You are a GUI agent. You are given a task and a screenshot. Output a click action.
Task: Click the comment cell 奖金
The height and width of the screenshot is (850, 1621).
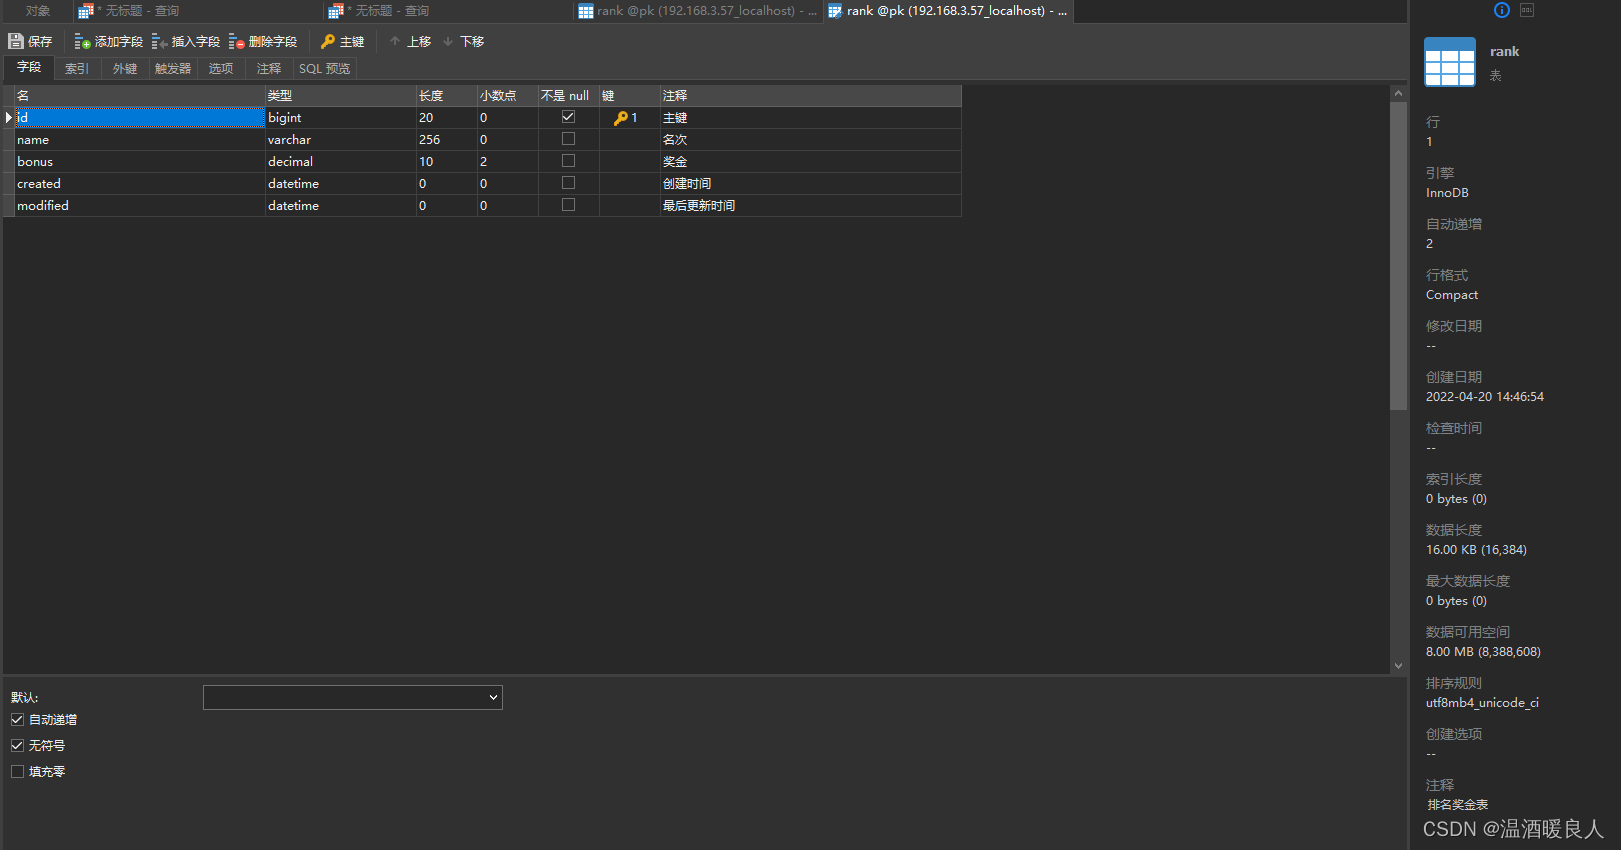coord(811,162)
